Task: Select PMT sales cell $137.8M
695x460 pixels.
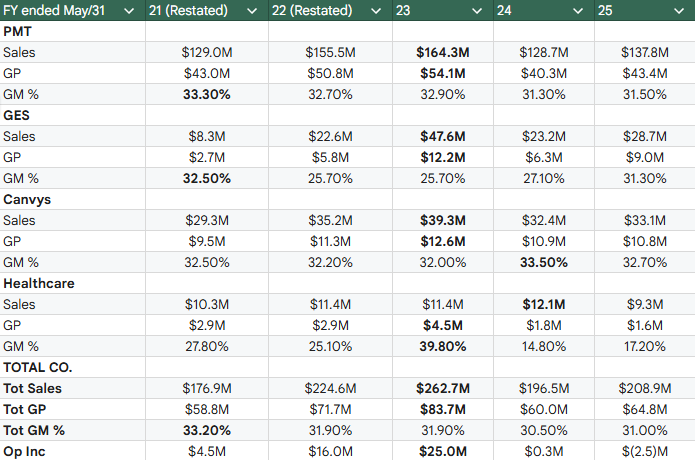Action: click(x=645, y=52)
